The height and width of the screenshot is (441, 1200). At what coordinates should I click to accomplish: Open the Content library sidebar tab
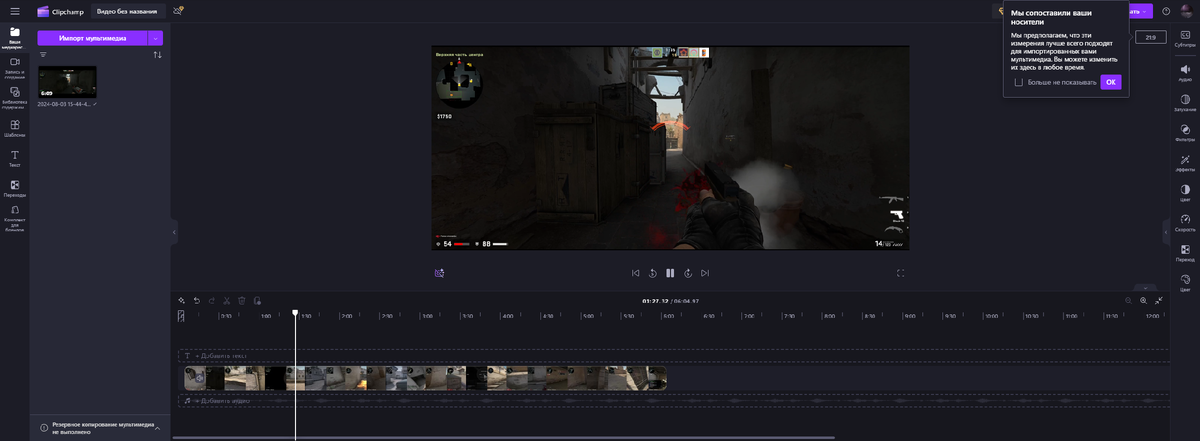(15, 96)
